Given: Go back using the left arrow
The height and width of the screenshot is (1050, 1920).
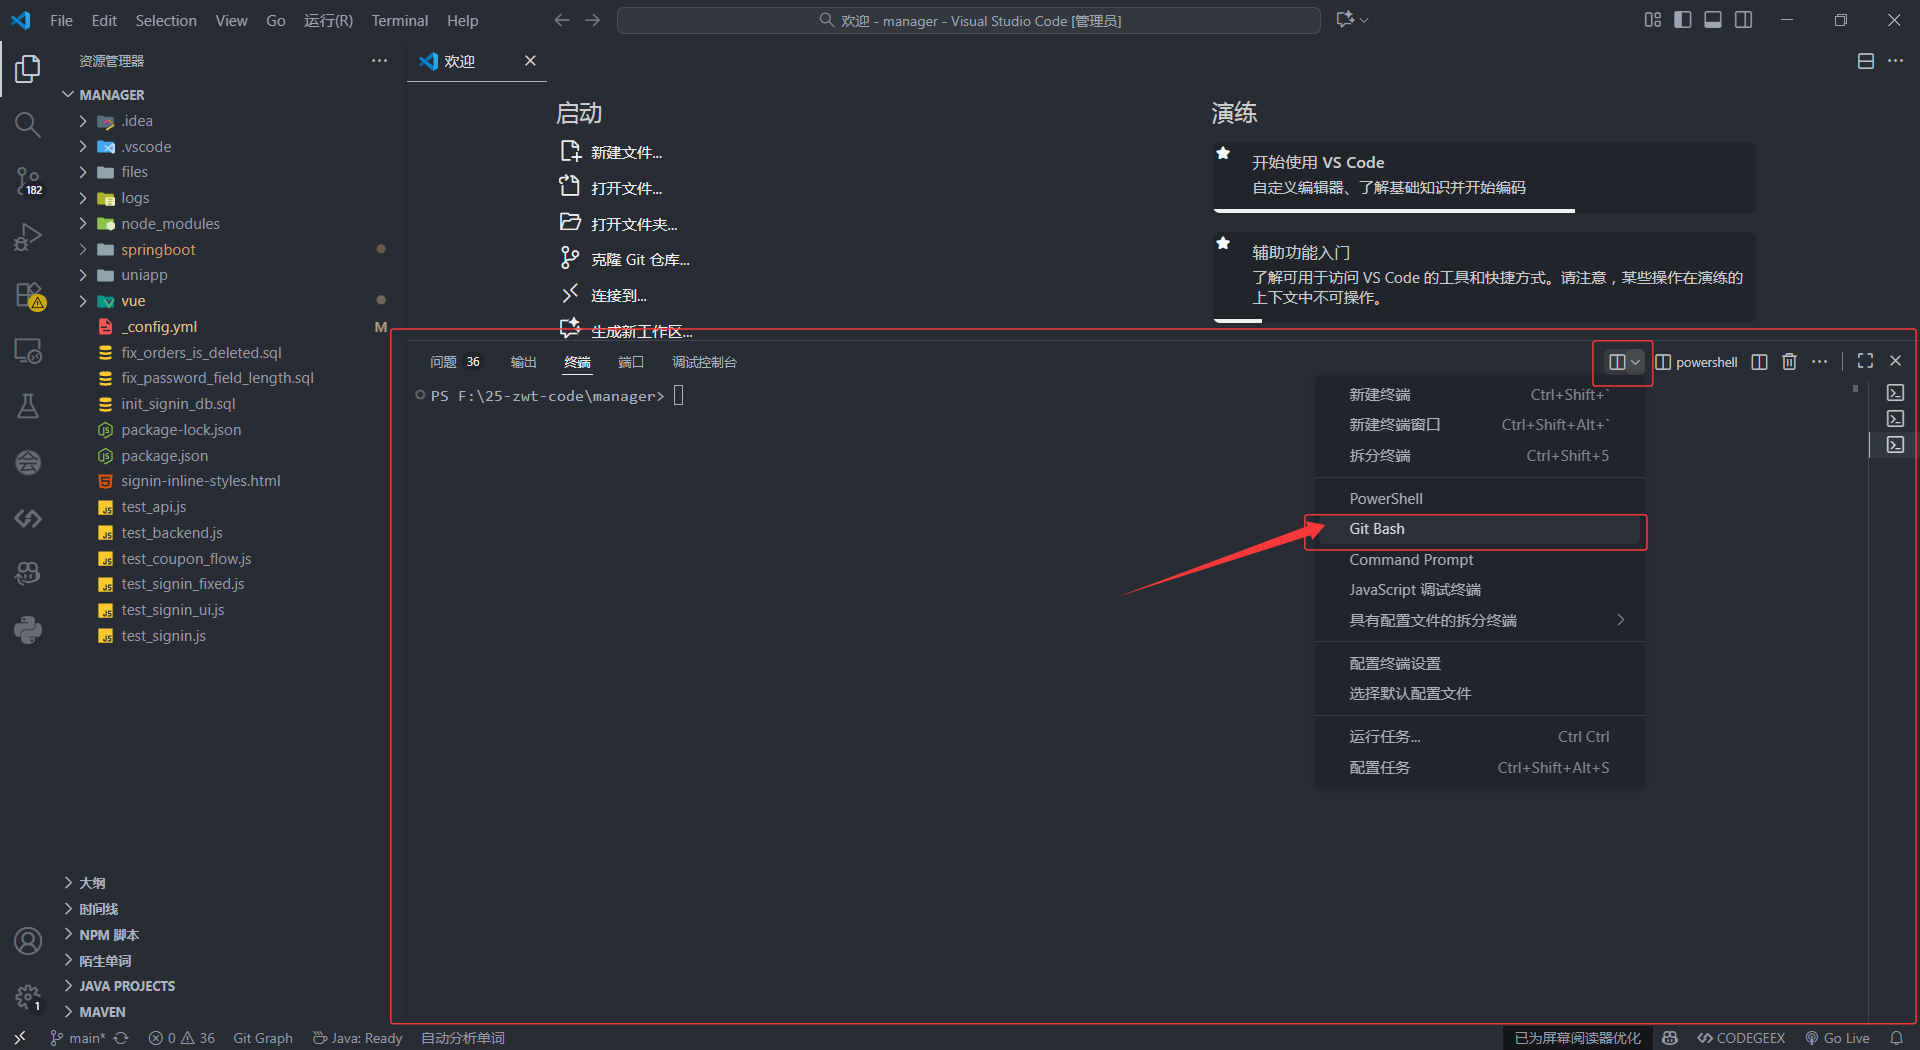Looking at the screenshot, I should 562,20.
